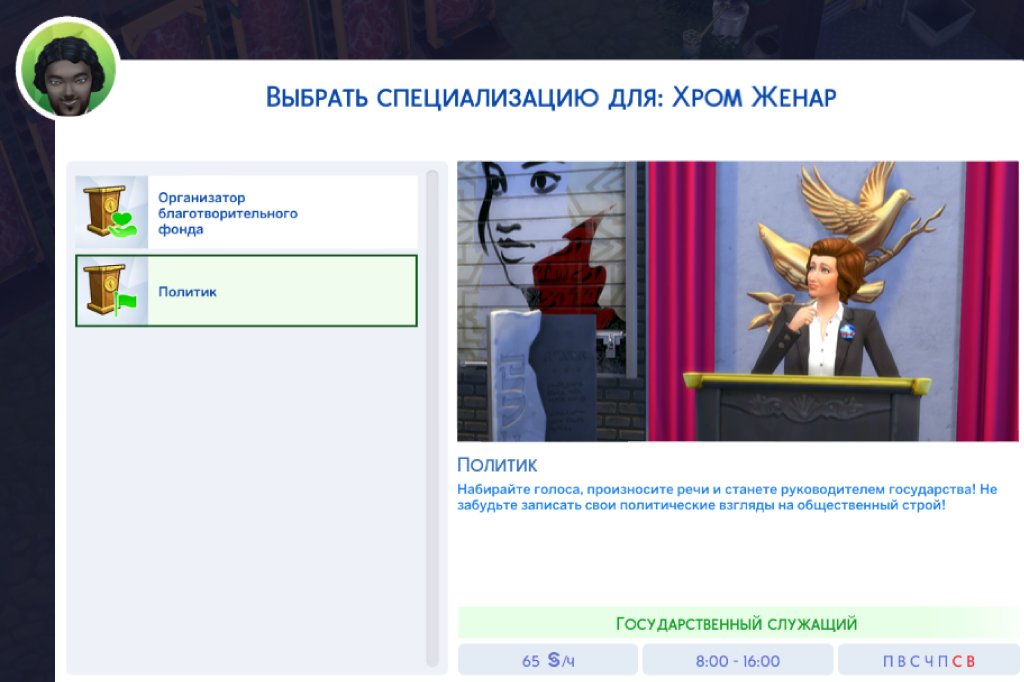1024x682 pixels.
Task: Click the simoleon currency symbol
Action: click(554, 660)
